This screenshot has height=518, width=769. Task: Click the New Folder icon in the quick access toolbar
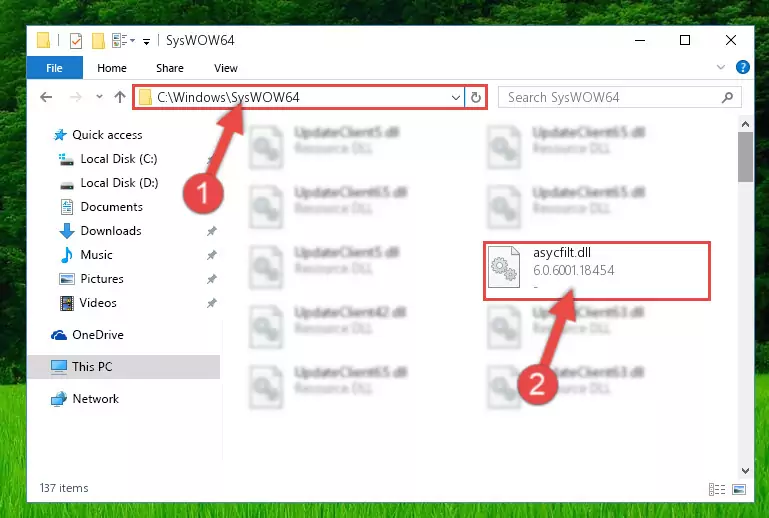(x=98, y=40)
